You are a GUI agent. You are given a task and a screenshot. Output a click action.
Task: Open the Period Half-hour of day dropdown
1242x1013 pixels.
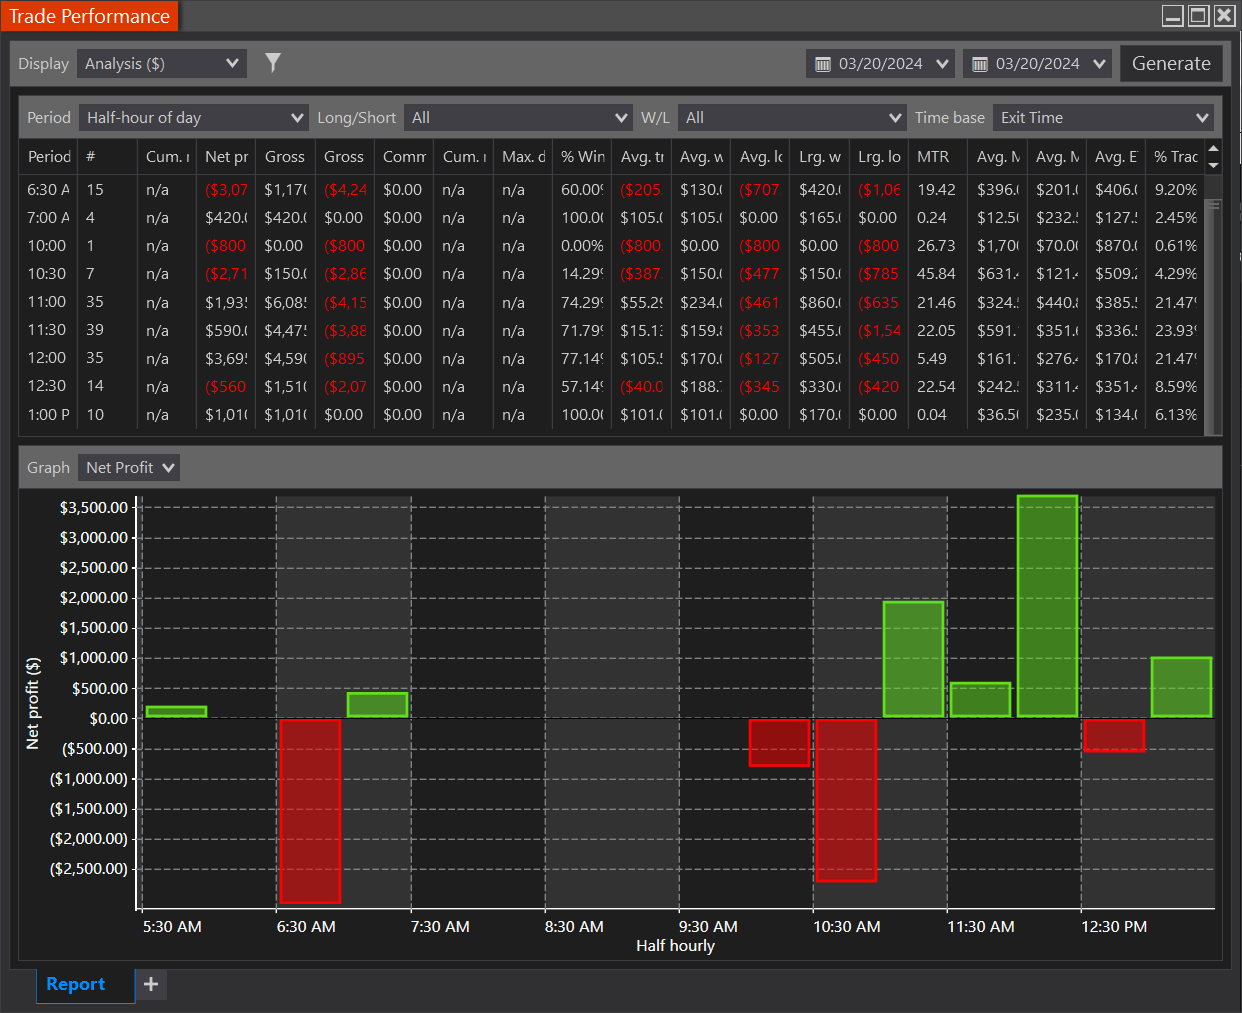click(194, 117)
